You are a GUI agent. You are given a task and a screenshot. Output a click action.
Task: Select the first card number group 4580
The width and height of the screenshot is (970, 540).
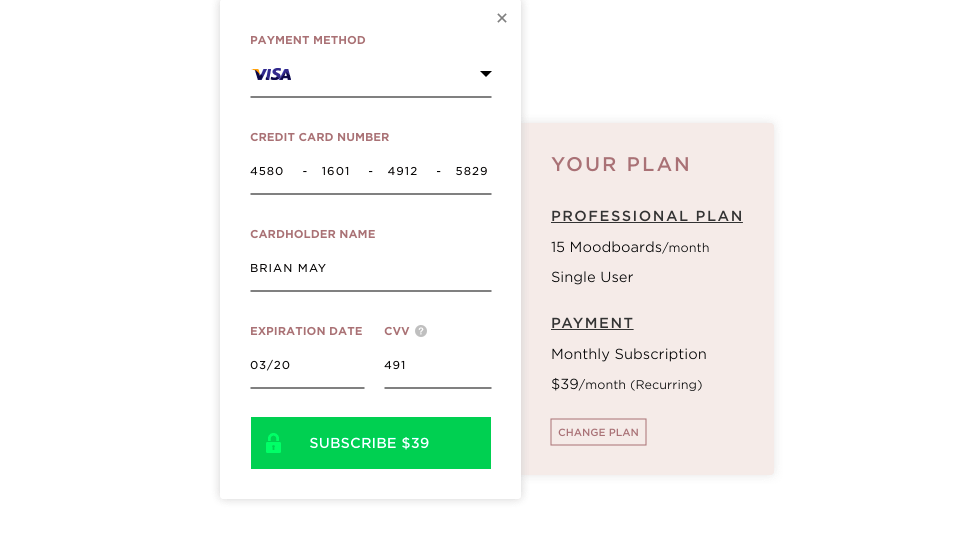click(x=267, y=171)
